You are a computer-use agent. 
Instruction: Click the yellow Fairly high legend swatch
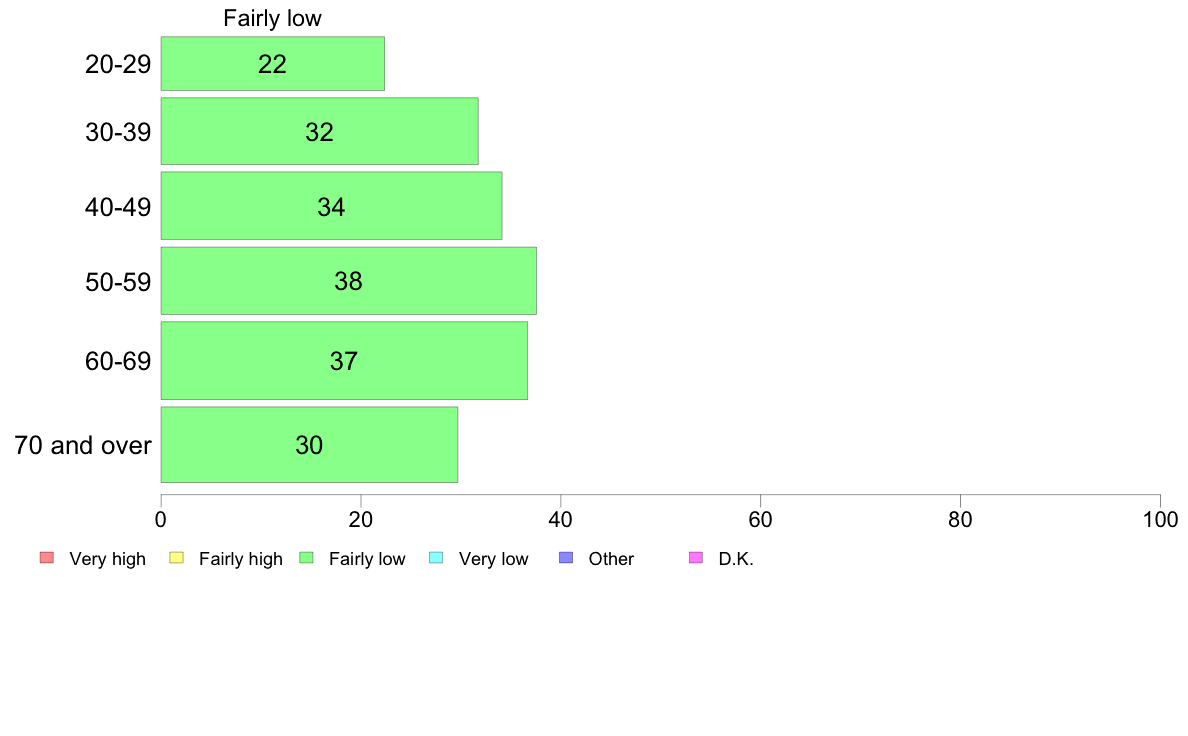[177, 558]
